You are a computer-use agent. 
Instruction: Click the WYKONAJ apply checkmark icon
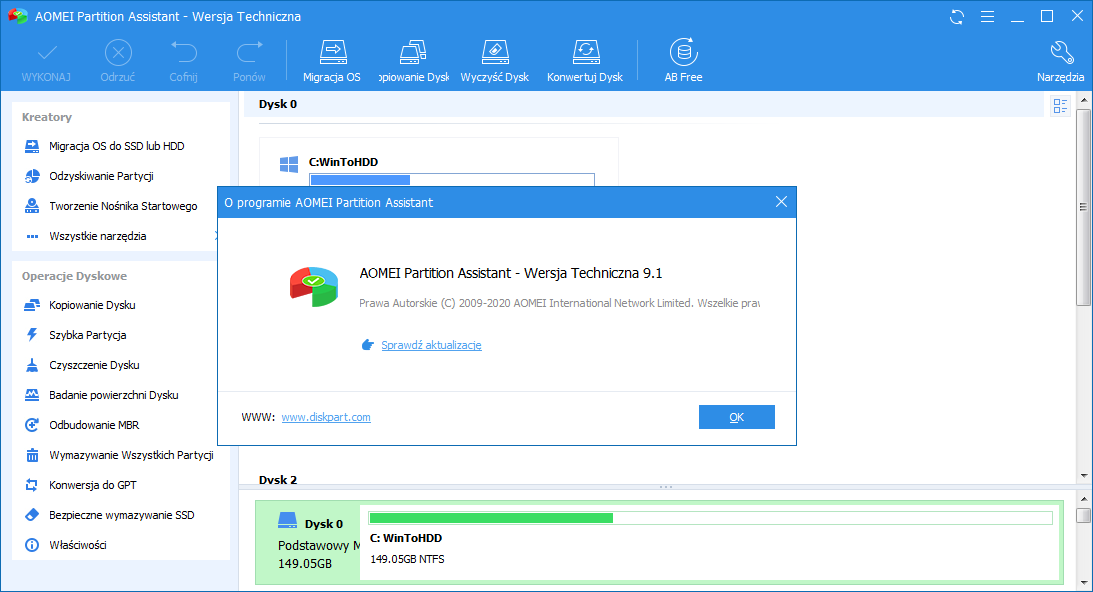[47, 52]
